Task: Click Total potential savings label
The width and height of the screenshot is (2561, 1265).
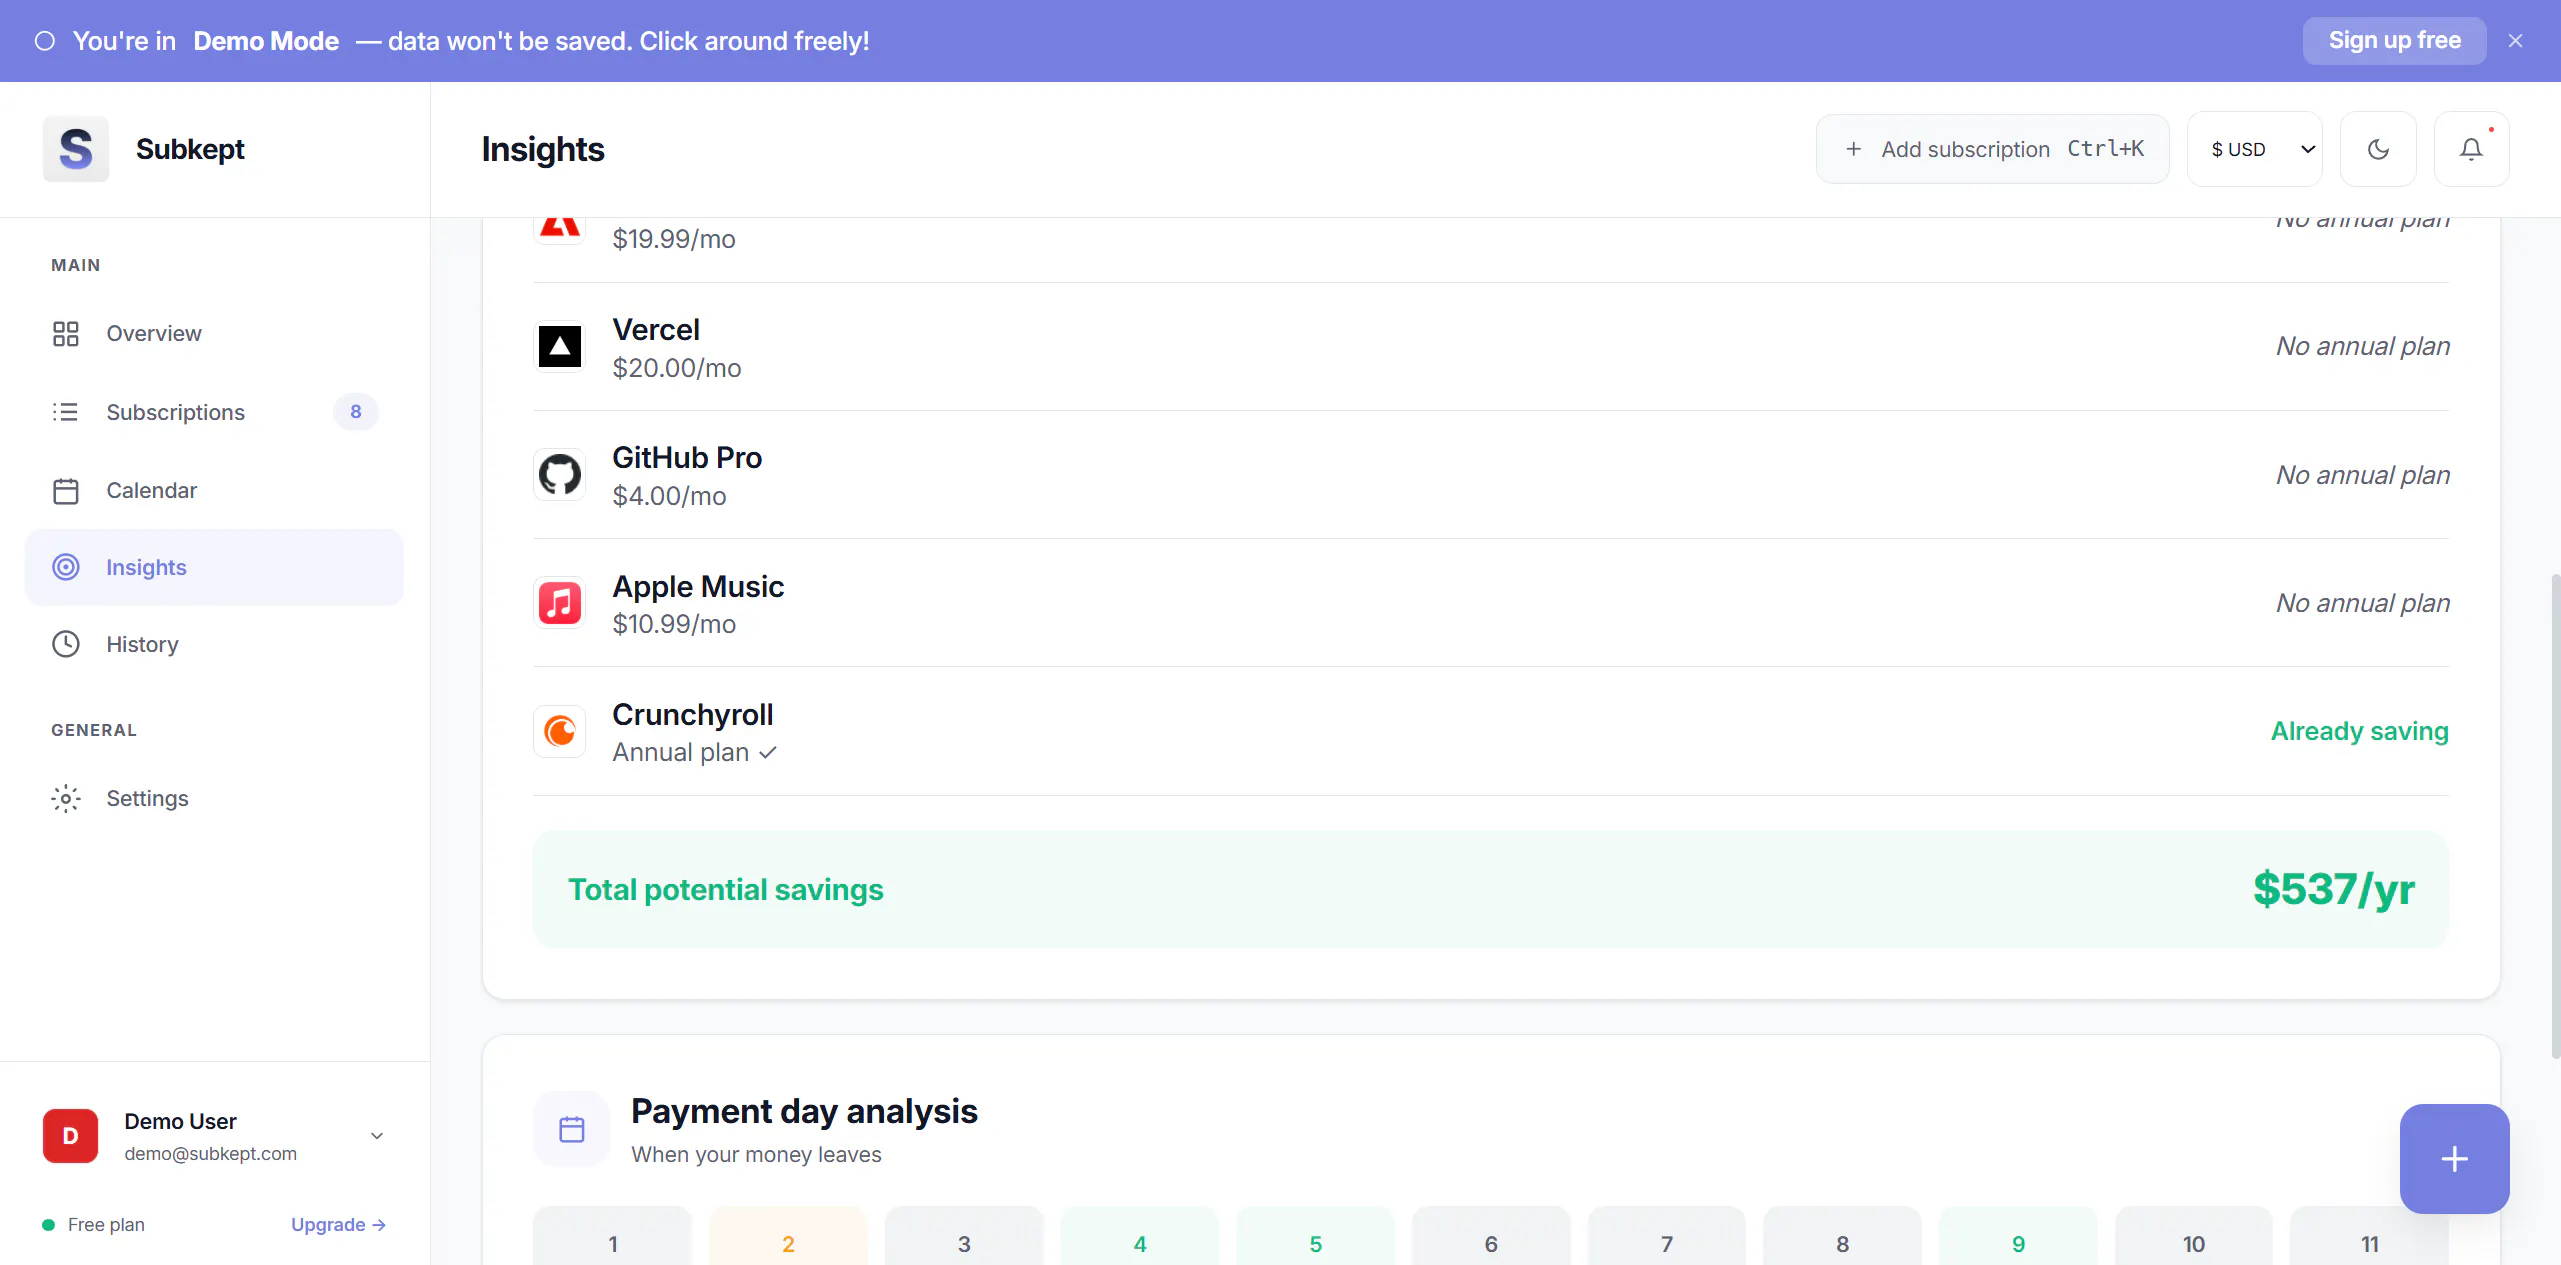Action: click(726, 890)
